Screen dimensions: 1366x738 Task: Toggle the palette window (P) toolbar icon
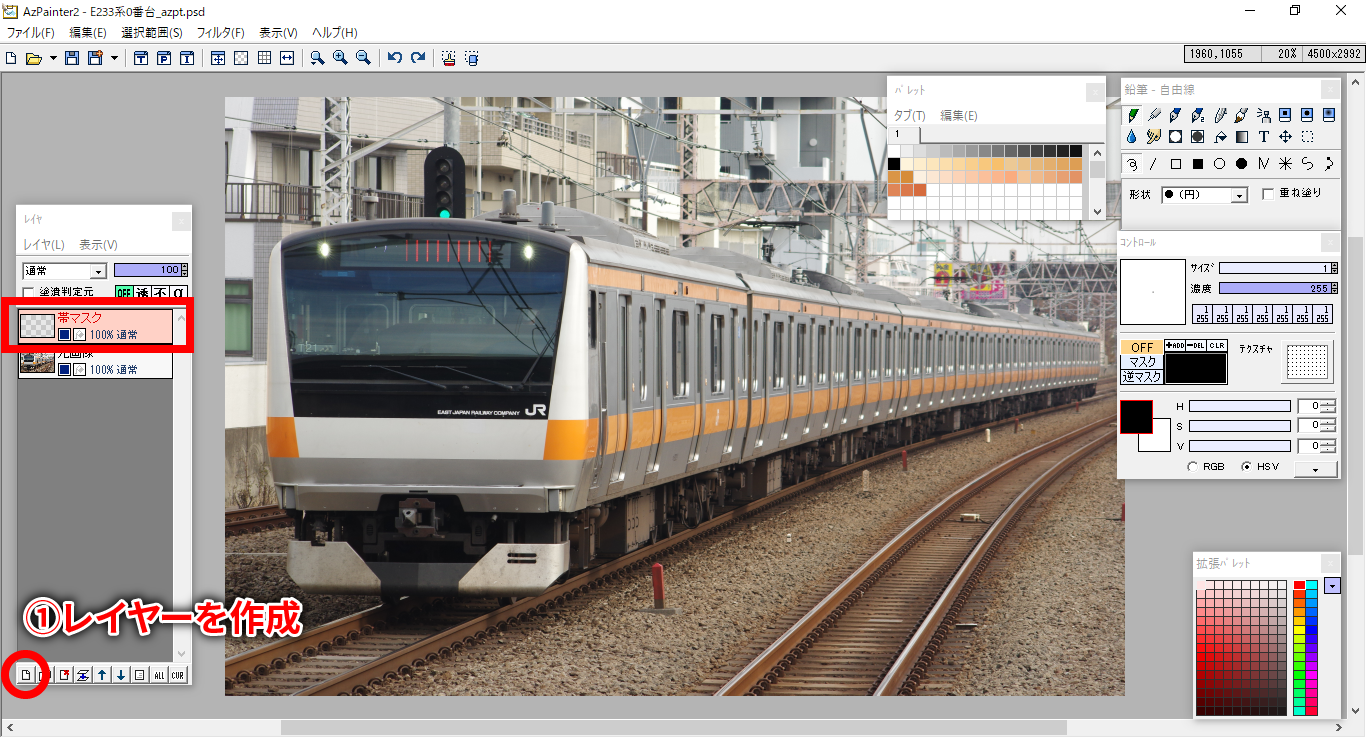pos(164,59)
